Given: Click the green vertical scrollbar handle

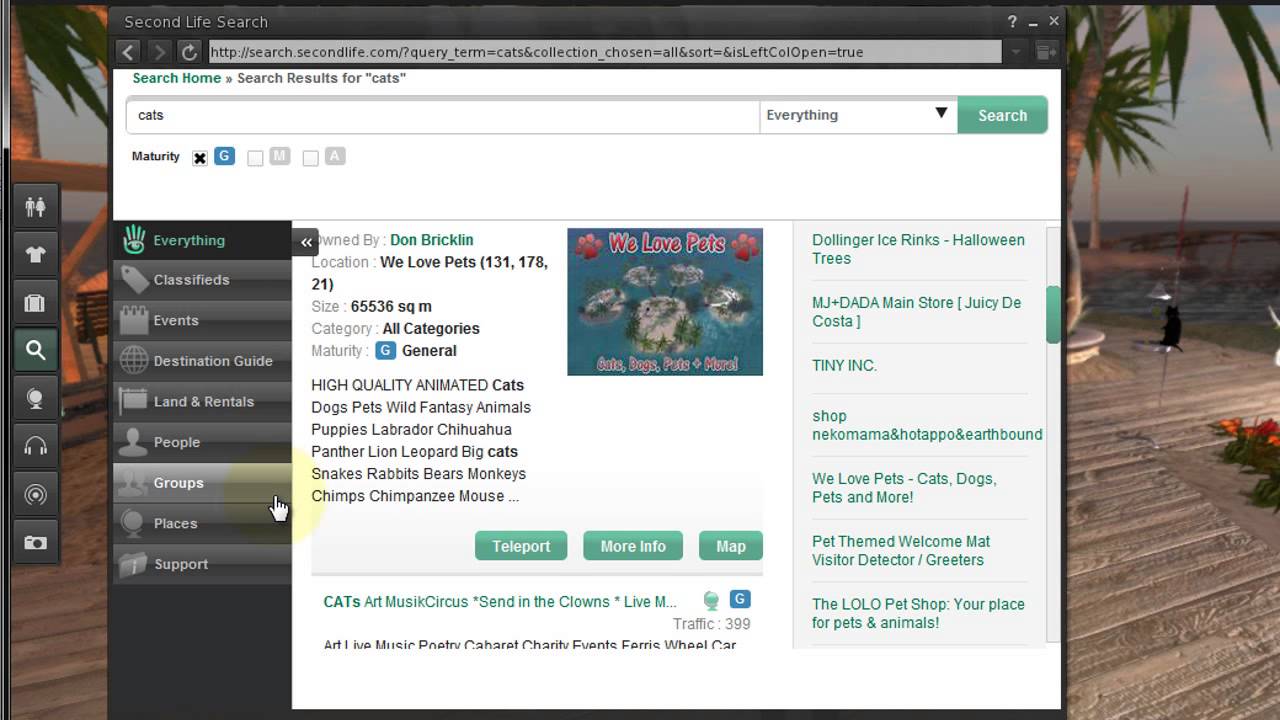Looking at the screenshot, I should click(x=1053, y=314).
